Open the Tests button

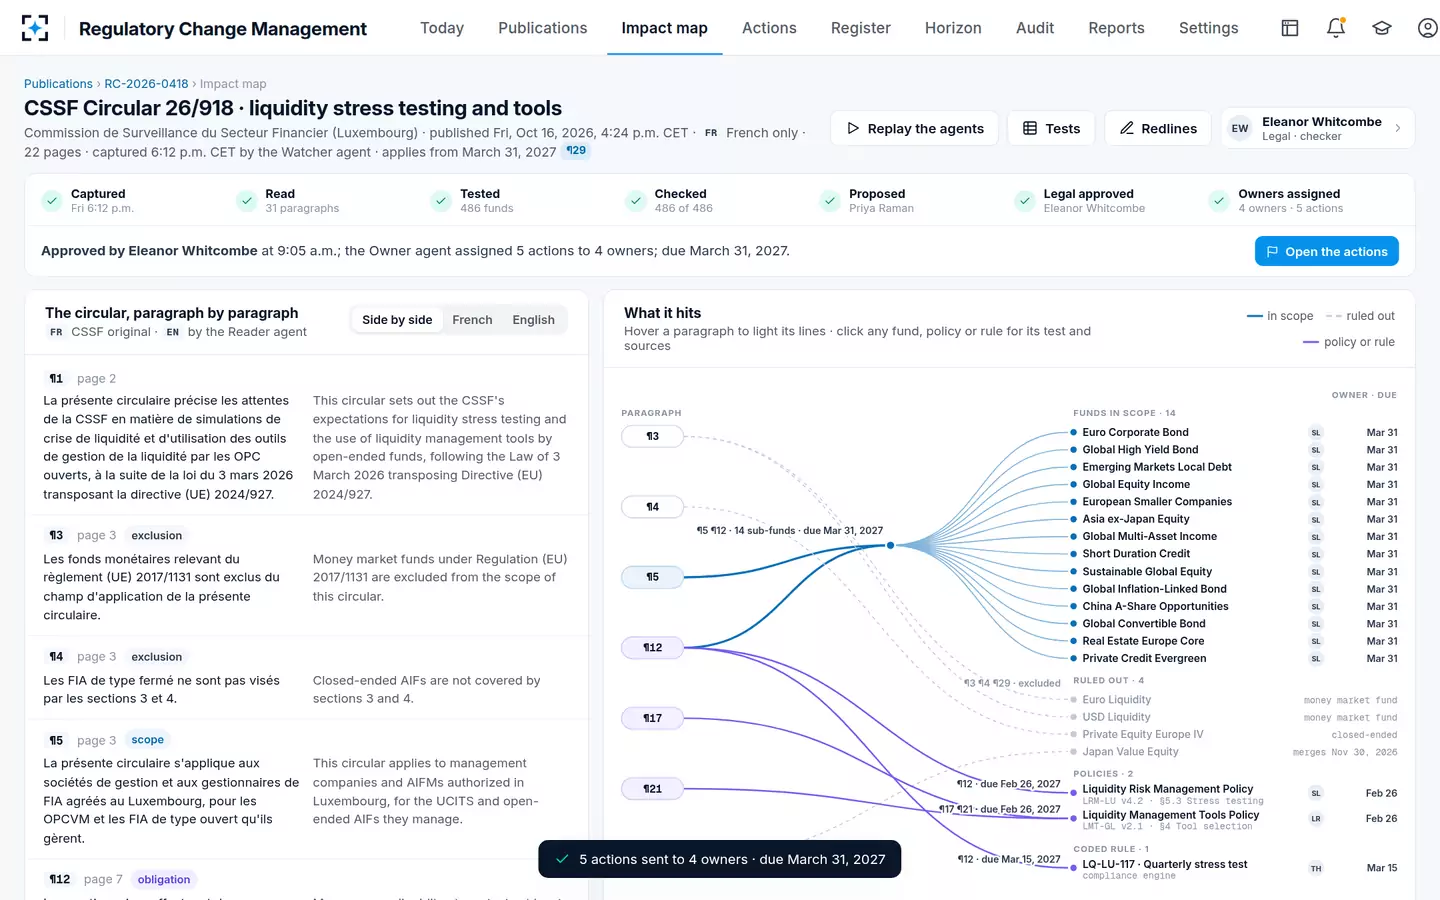pos(1051,128)
